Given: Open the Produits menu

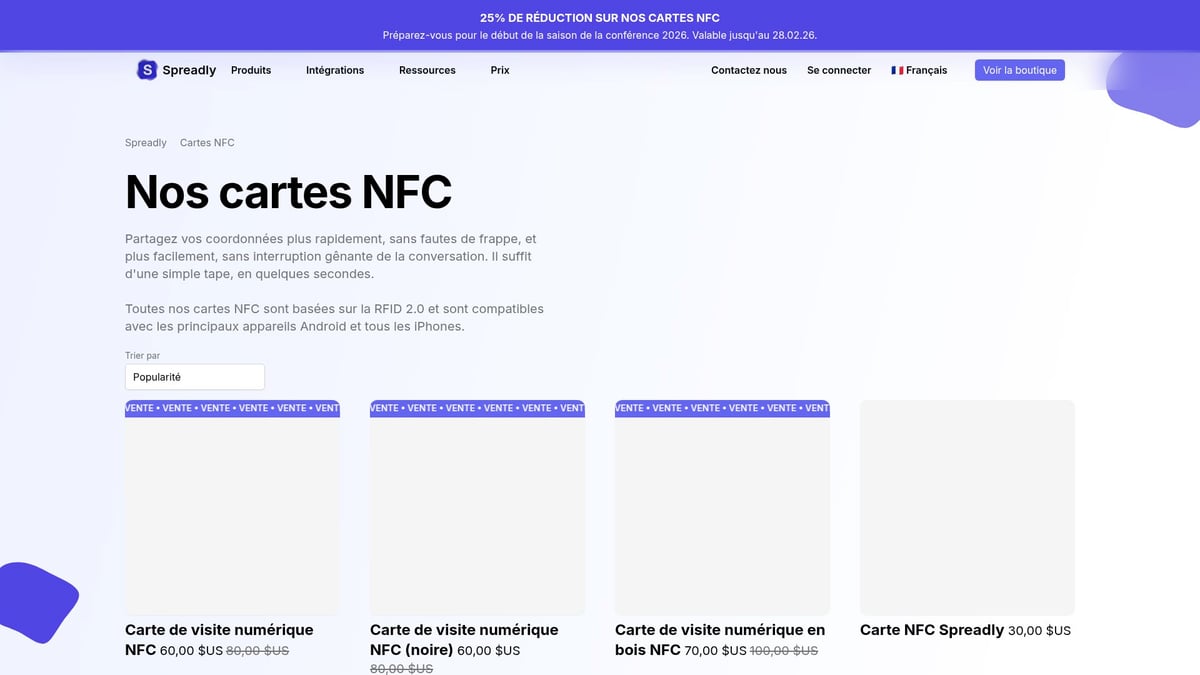Looking at the screenshot, I should [x=251, y=70].
